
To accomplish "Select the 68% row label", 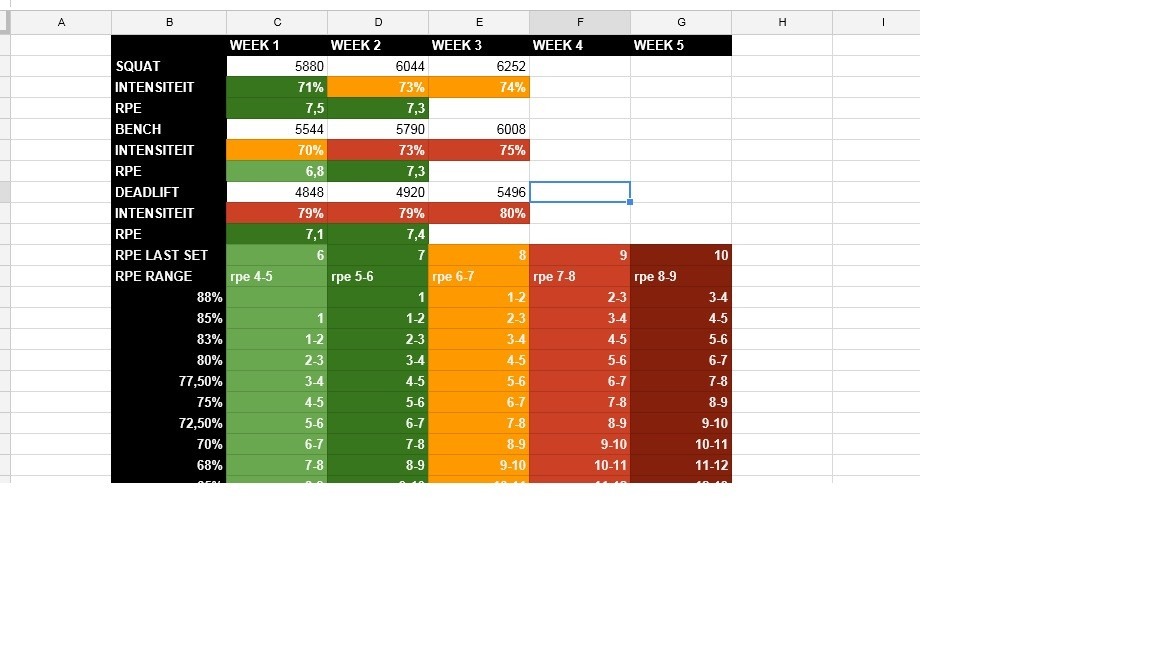I will pos(168,465).
